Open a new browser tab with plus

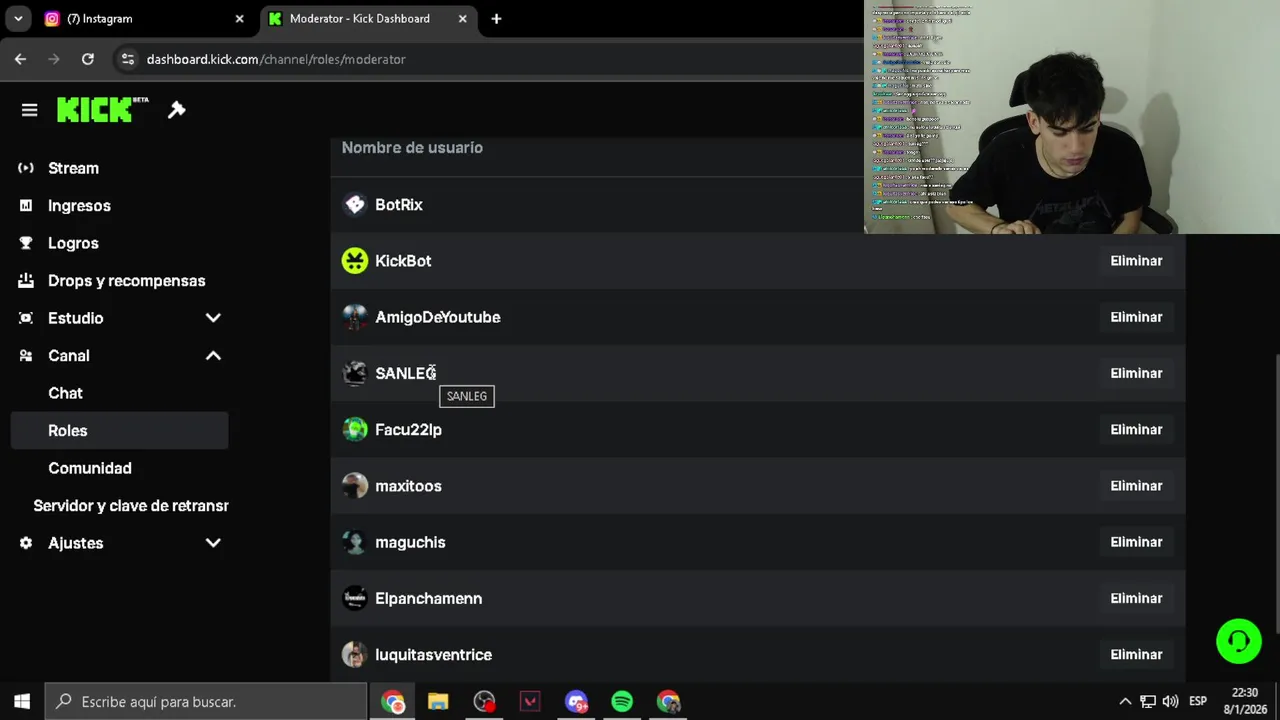(496, 19)
